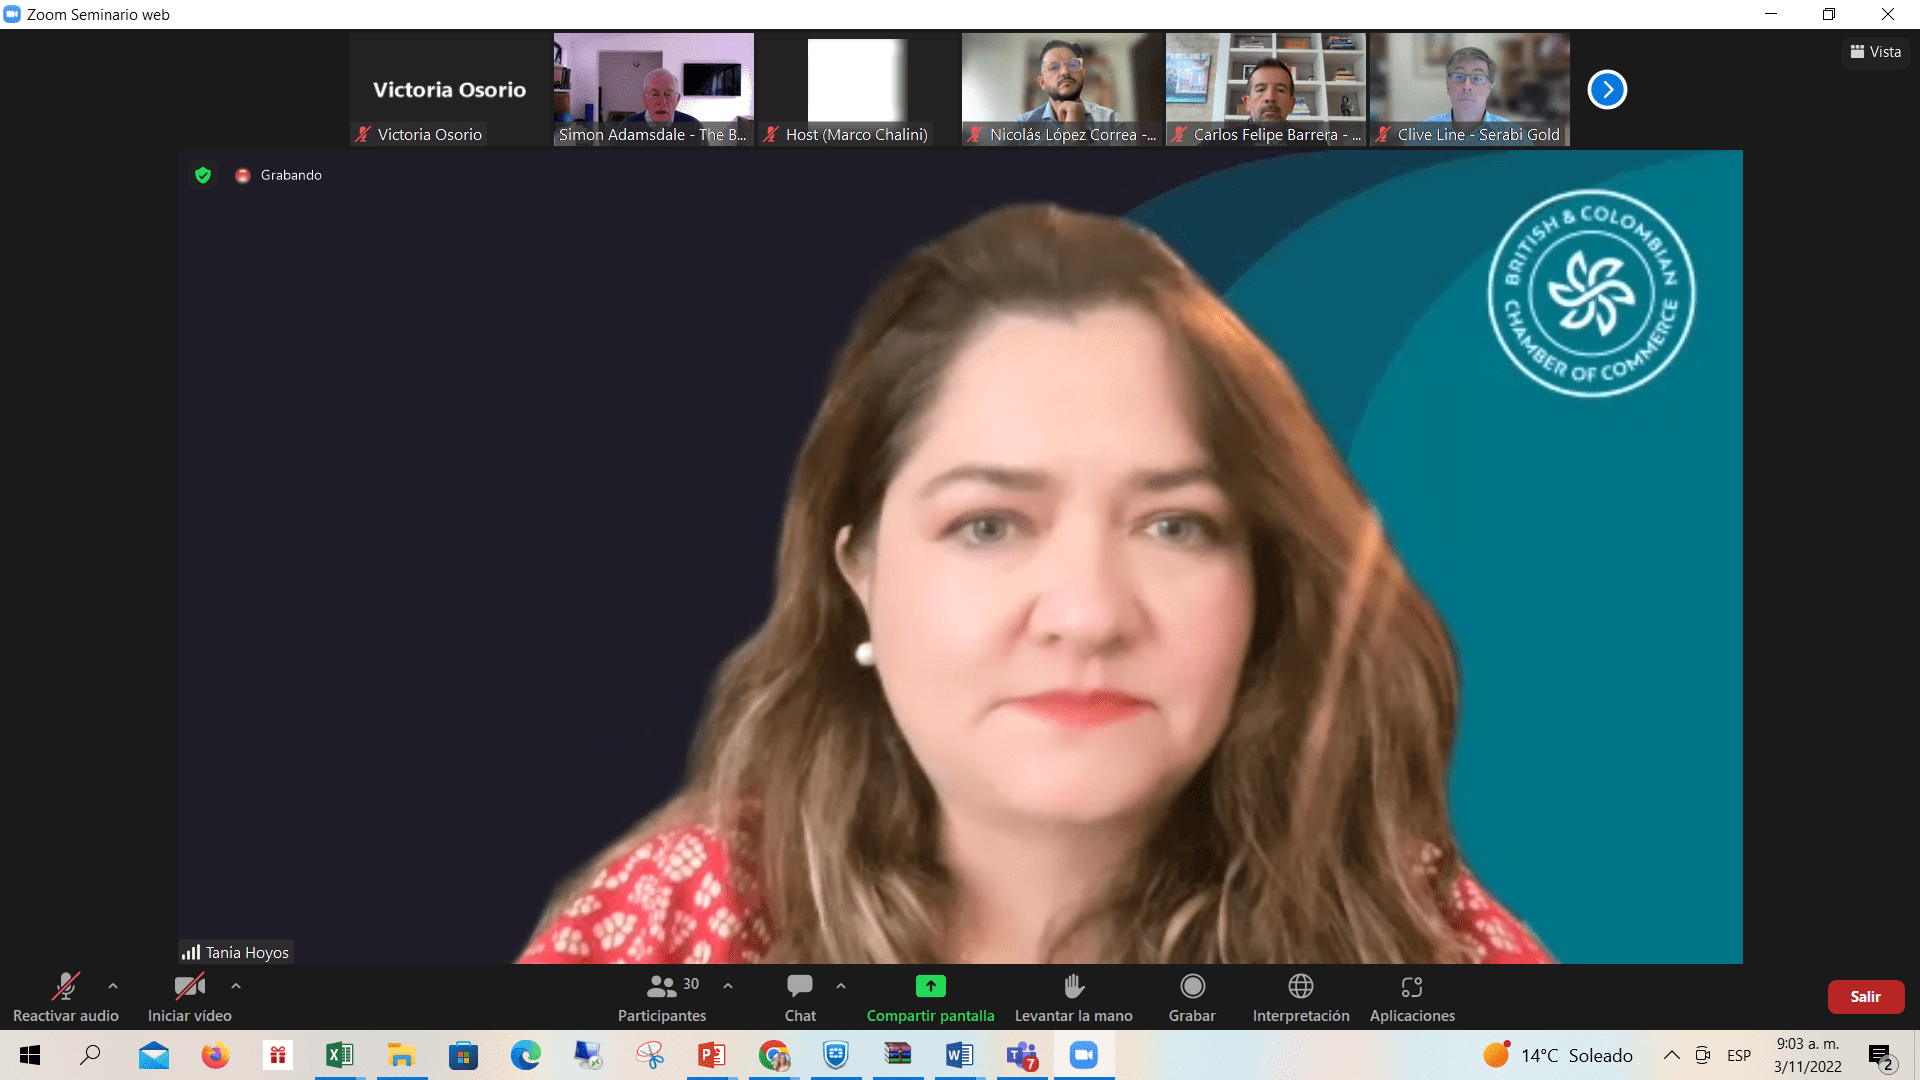The width and height of the screenshot is (1920, 1080).
Task: Show hidden system tray icons
Action: click(x=1671, y=1055)
